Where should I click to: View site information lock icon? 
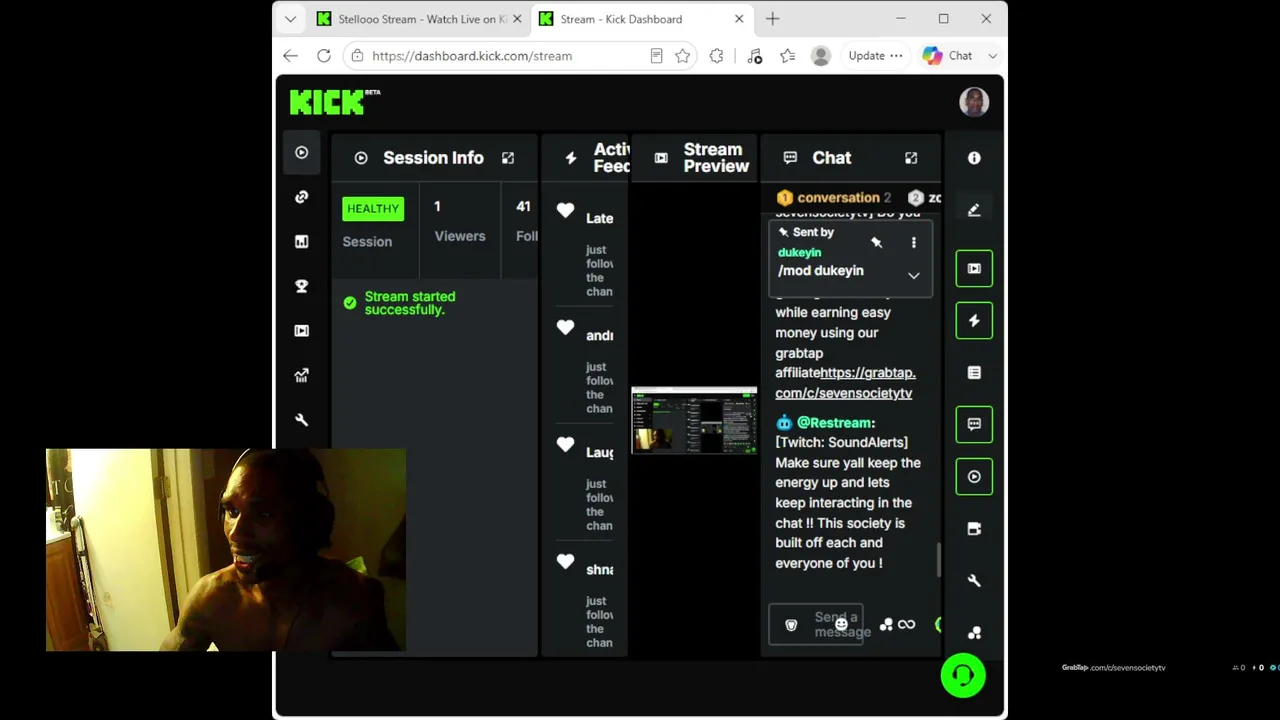(357, 56)
